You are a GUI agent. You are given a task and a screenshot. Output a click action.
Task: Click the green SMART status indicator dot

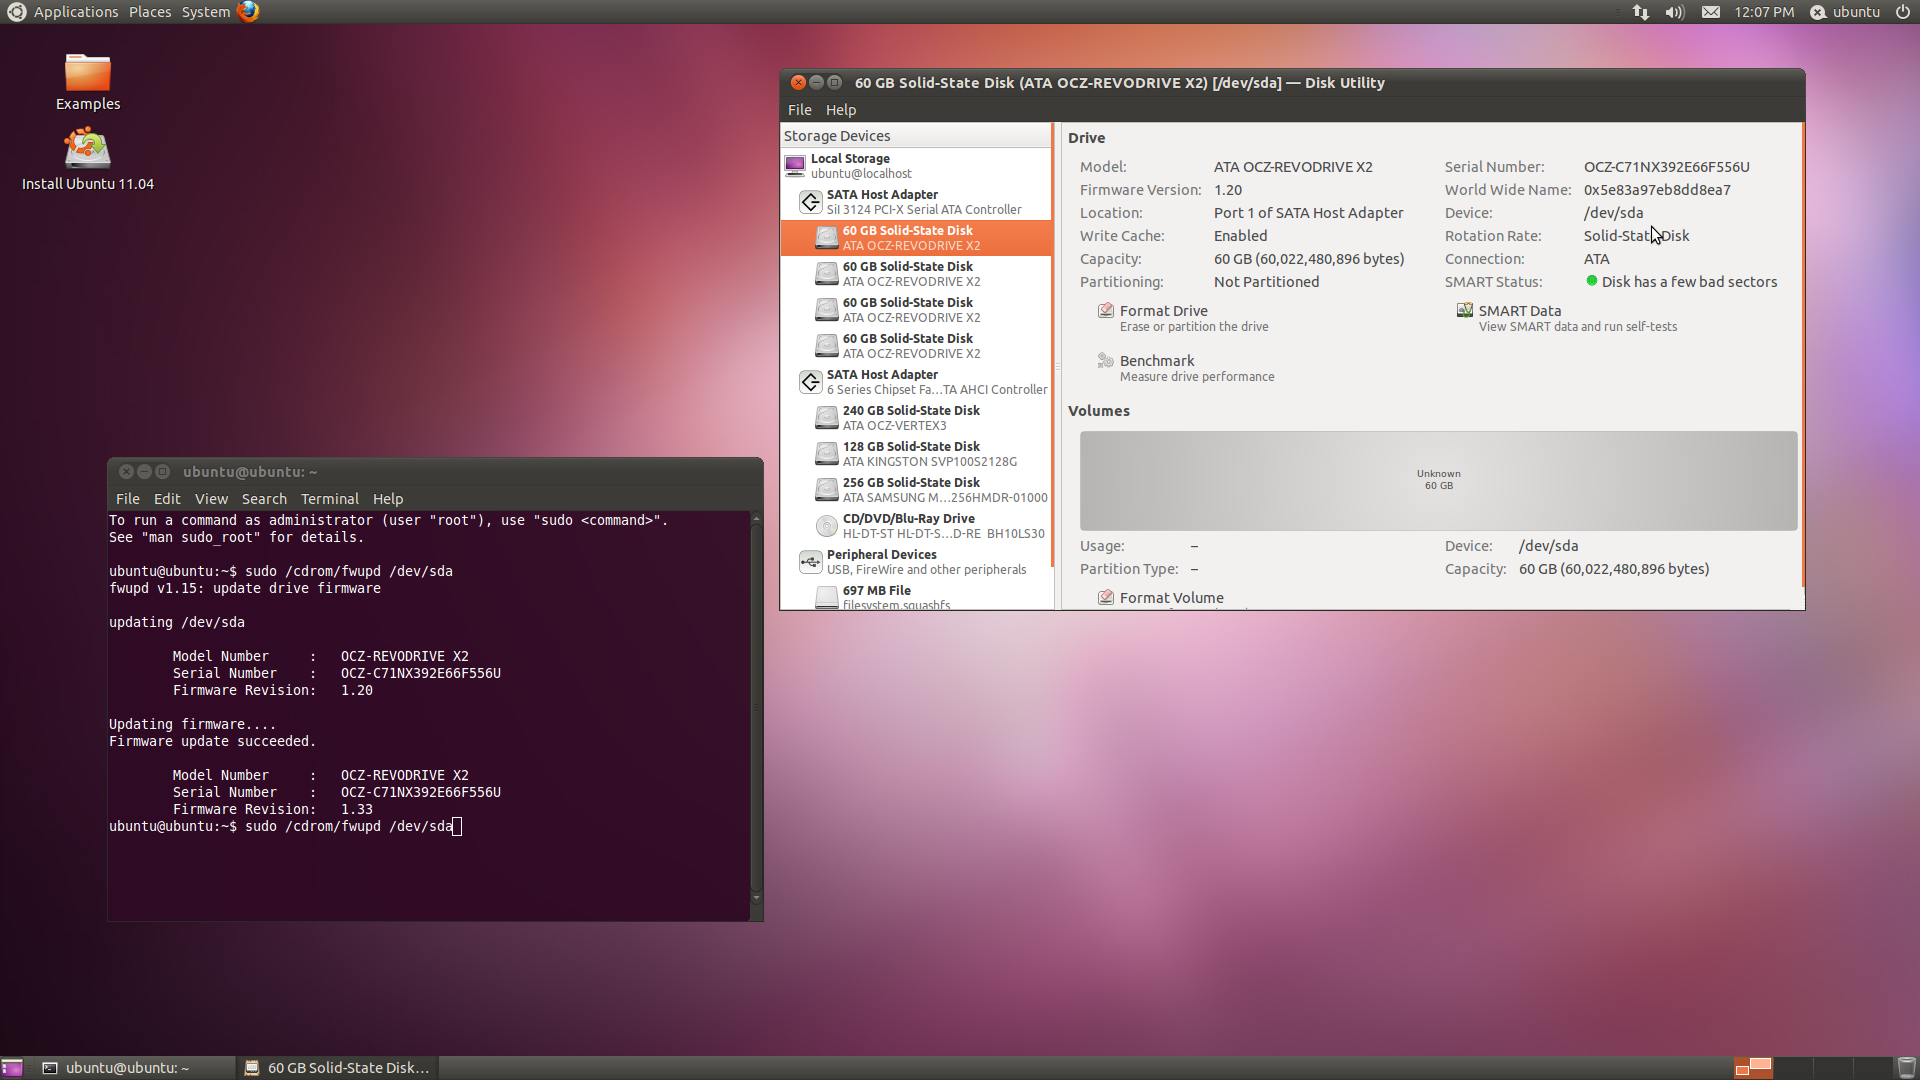click(1592, 281)
